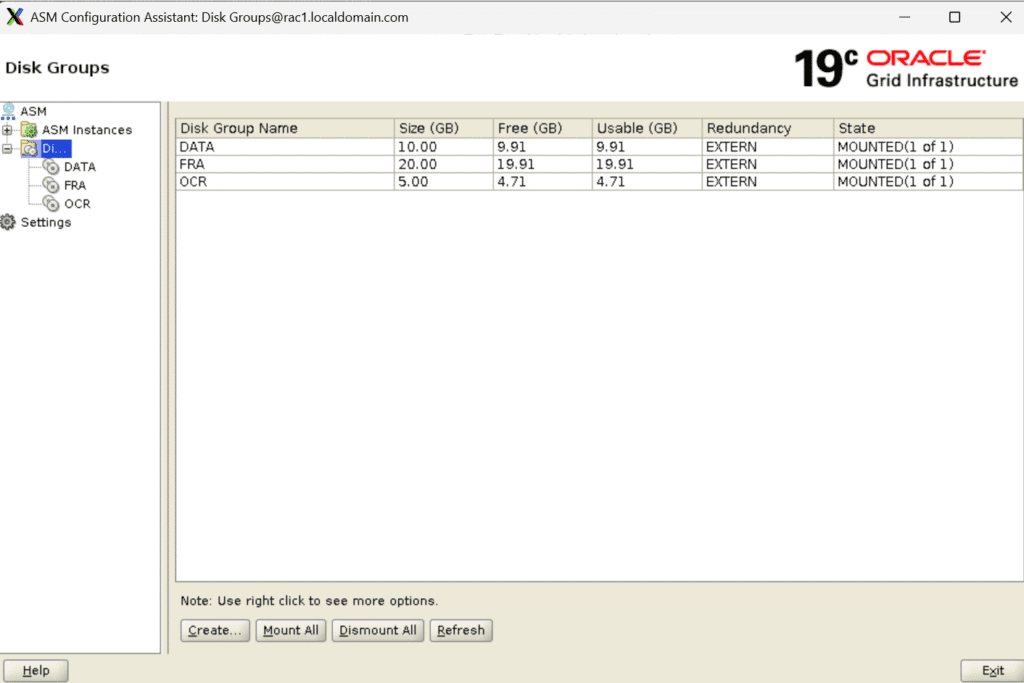This screenshot has width=1024, height=683.
Task: Click the X11 icon in title bar
Action: (x=15, y=17)
